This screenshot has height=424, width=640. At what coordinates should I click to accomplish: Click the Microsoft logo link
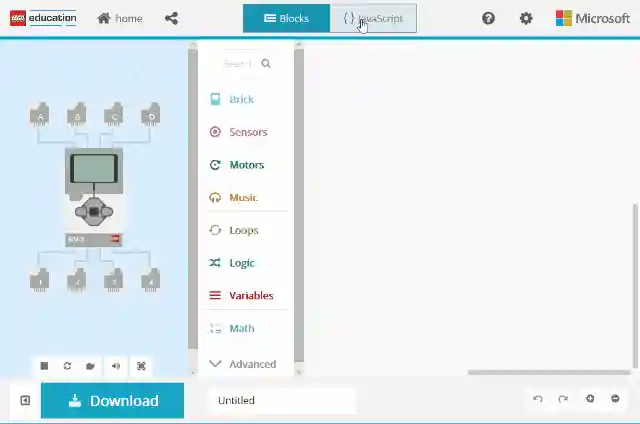(x=593, y=18)
